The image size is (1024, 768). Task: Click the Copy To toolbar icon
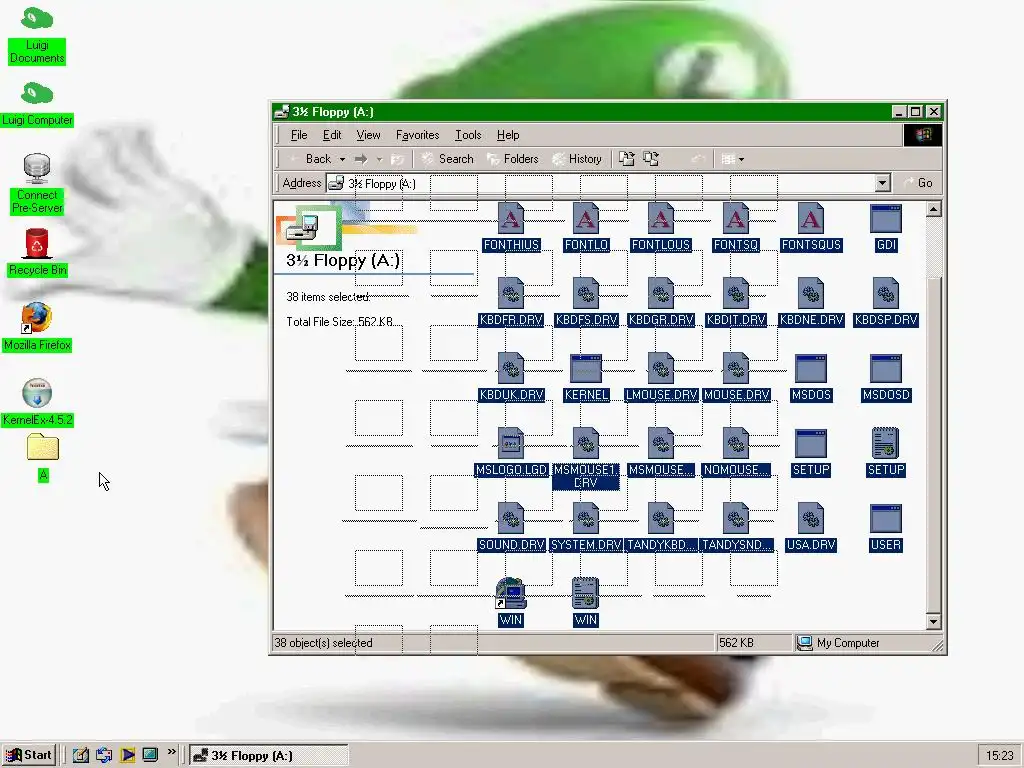(651, 159)
